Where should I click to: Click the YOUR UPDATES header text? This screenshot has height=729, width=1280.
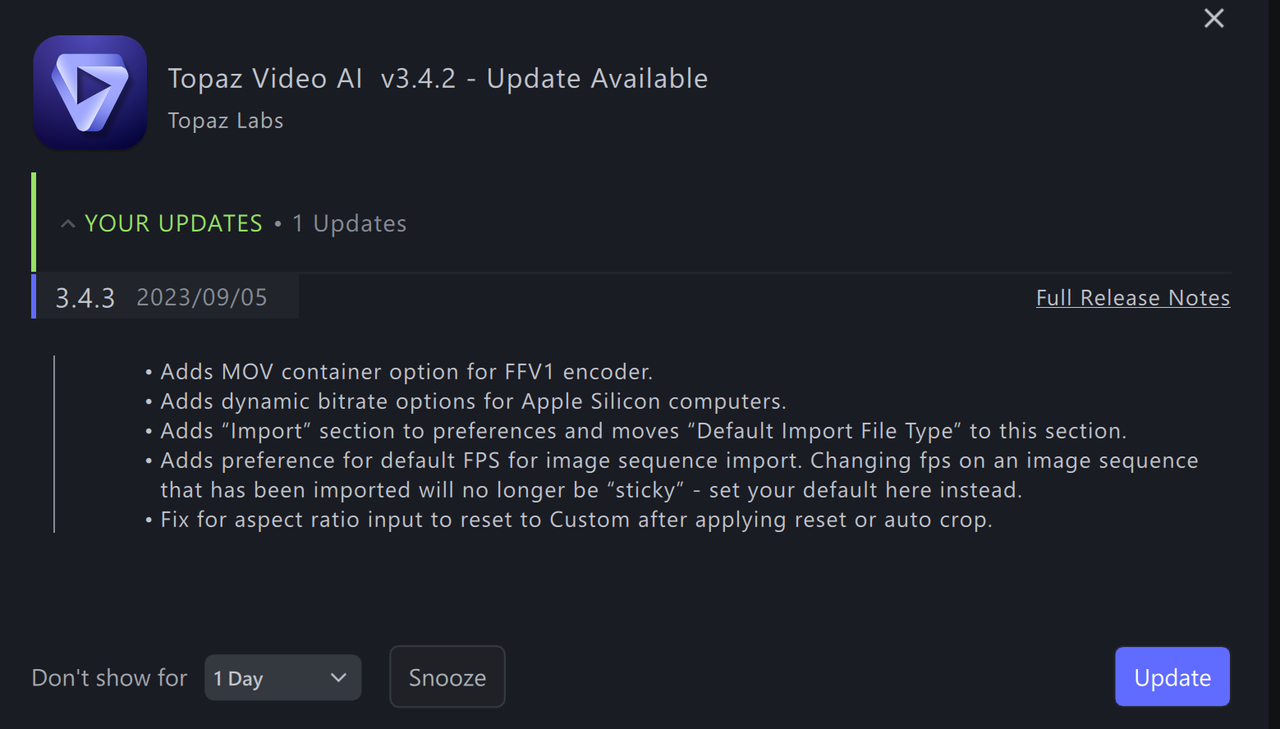tap(173, 223)
